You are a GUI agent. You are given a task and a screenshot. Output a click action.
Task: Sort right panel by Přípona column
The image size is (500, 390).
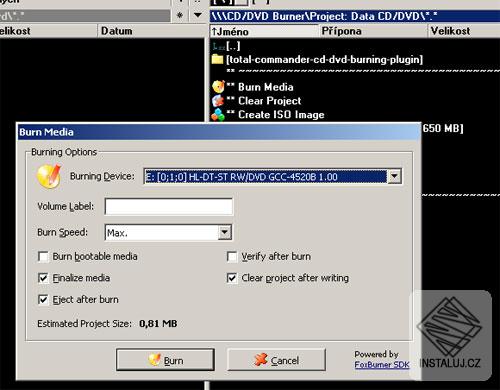click(x=373, y=31)
